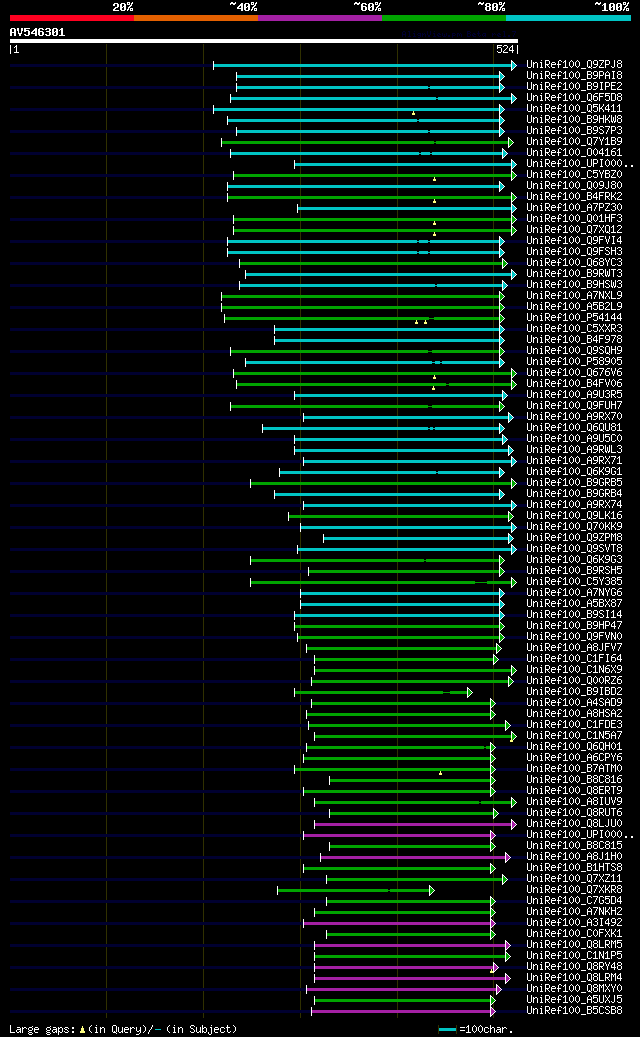Select hit label UniRef100_A7PZ30
The image size is (640, 1037).
(574, 208)
